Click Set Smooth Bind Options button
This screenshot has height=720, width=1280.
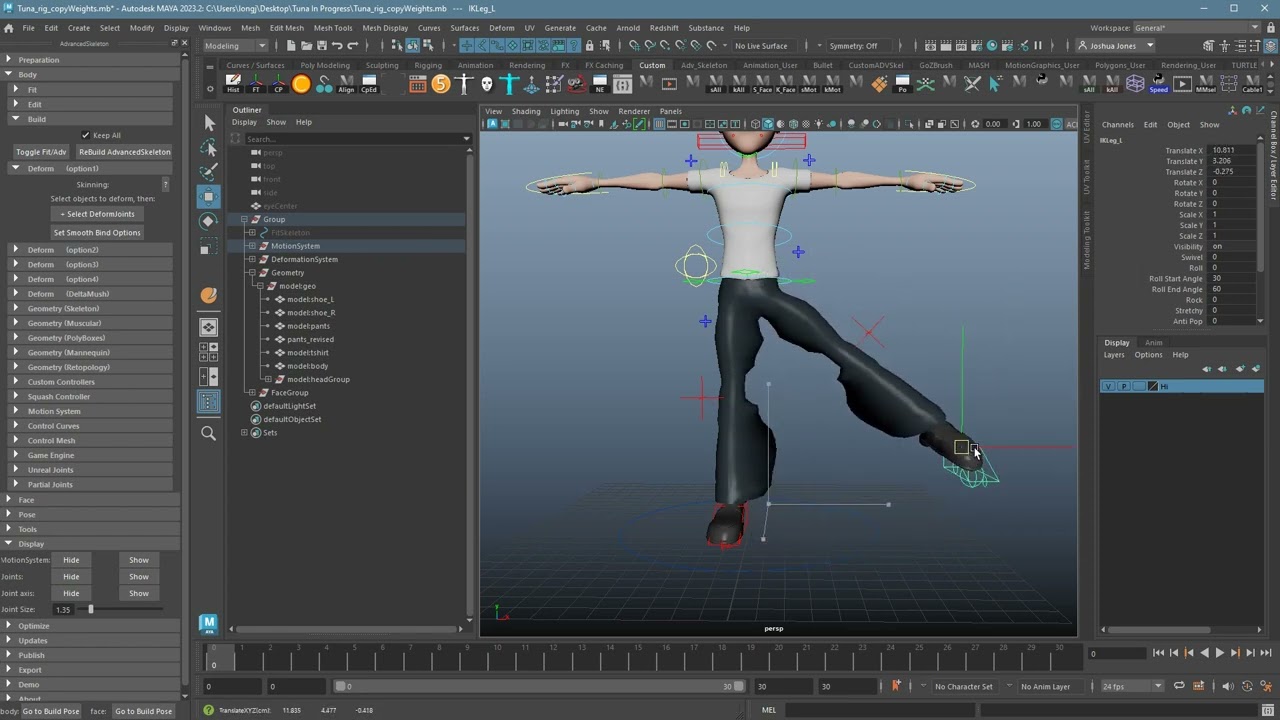pyautogui.click(x=97, y=233)
